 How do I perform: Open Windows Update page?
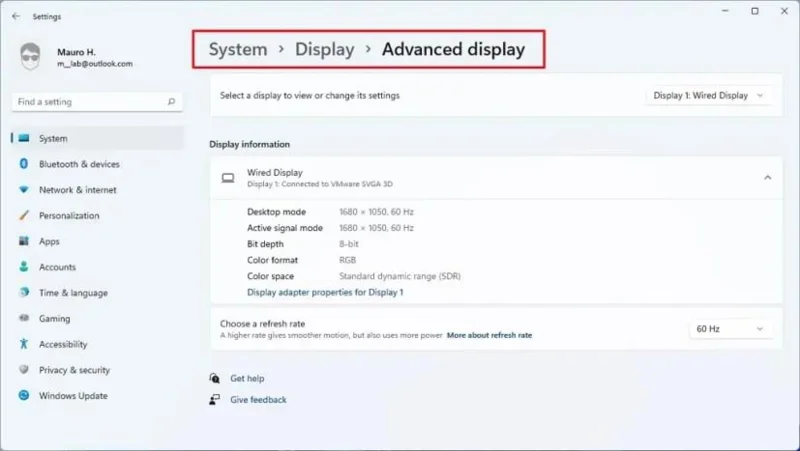[x=97, y=395]
